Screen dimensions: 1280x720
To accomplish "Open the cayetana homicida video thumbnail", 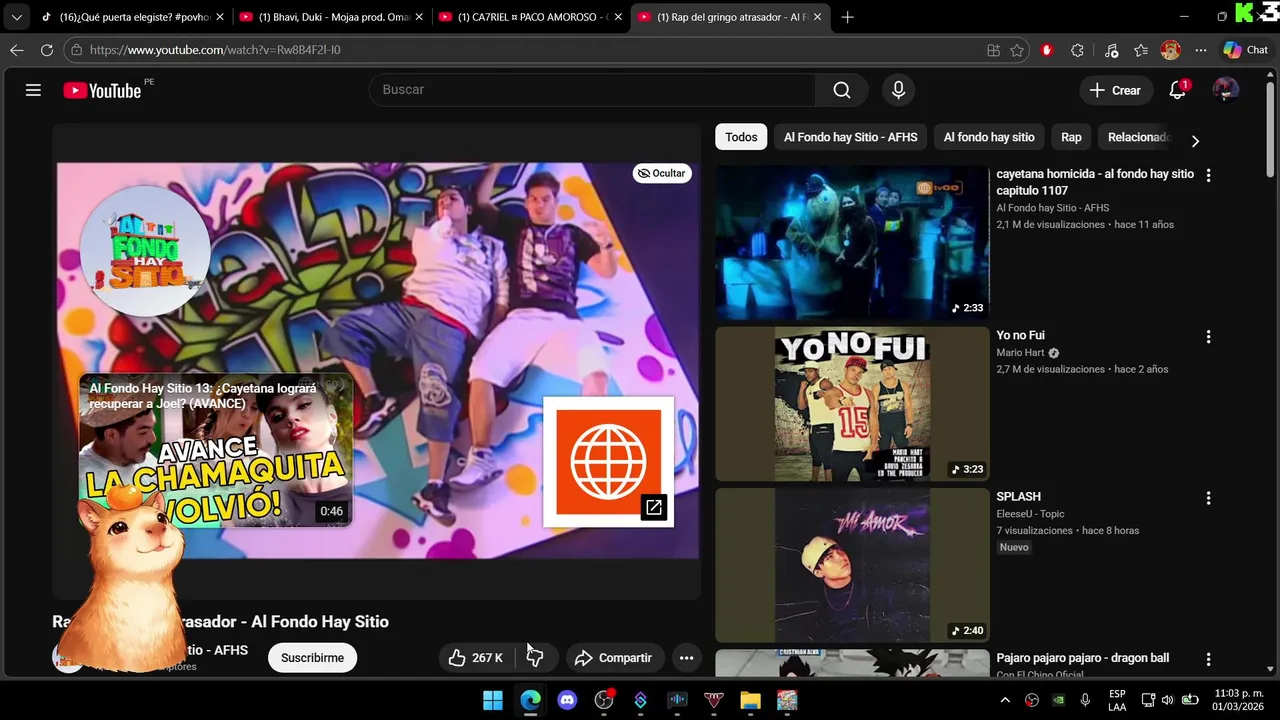I will coord(852,242).
